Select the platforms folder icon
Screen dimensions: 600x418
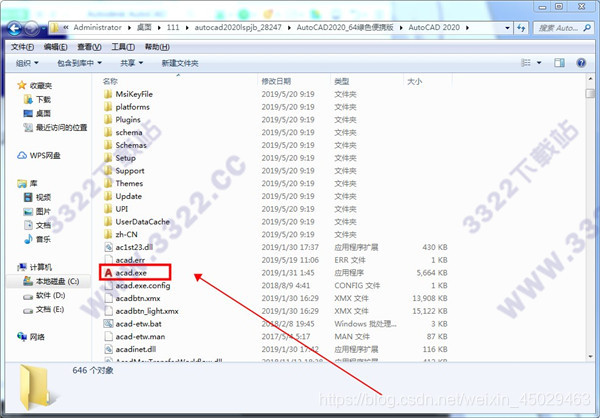(108, 107)
